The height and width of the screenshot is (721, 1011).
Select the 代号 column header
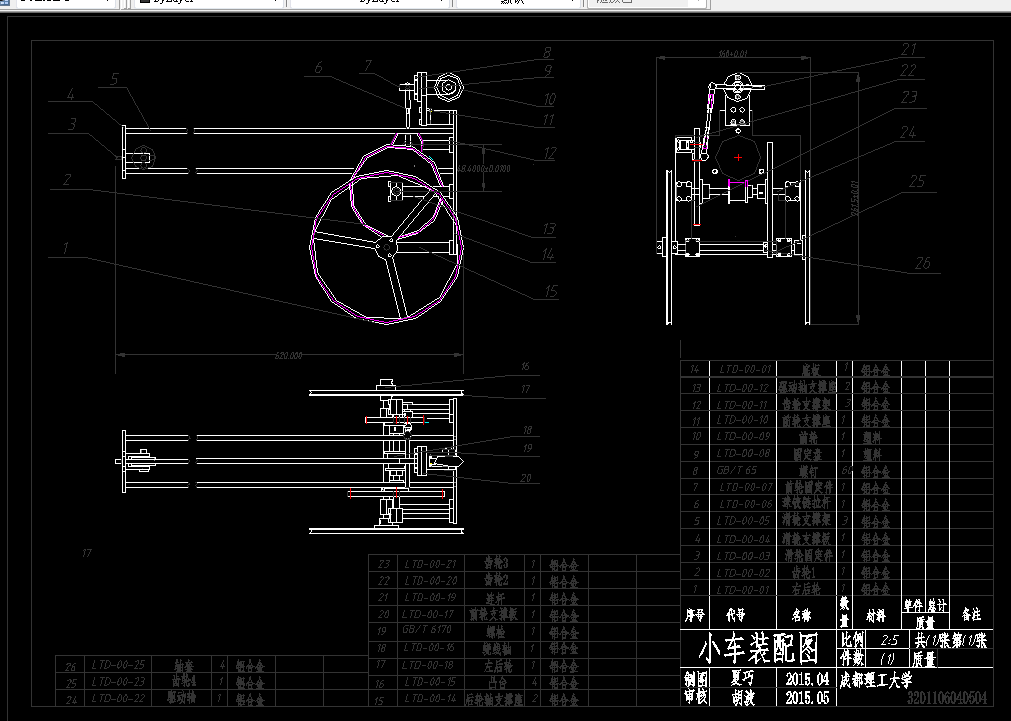(x=736, y=616)
